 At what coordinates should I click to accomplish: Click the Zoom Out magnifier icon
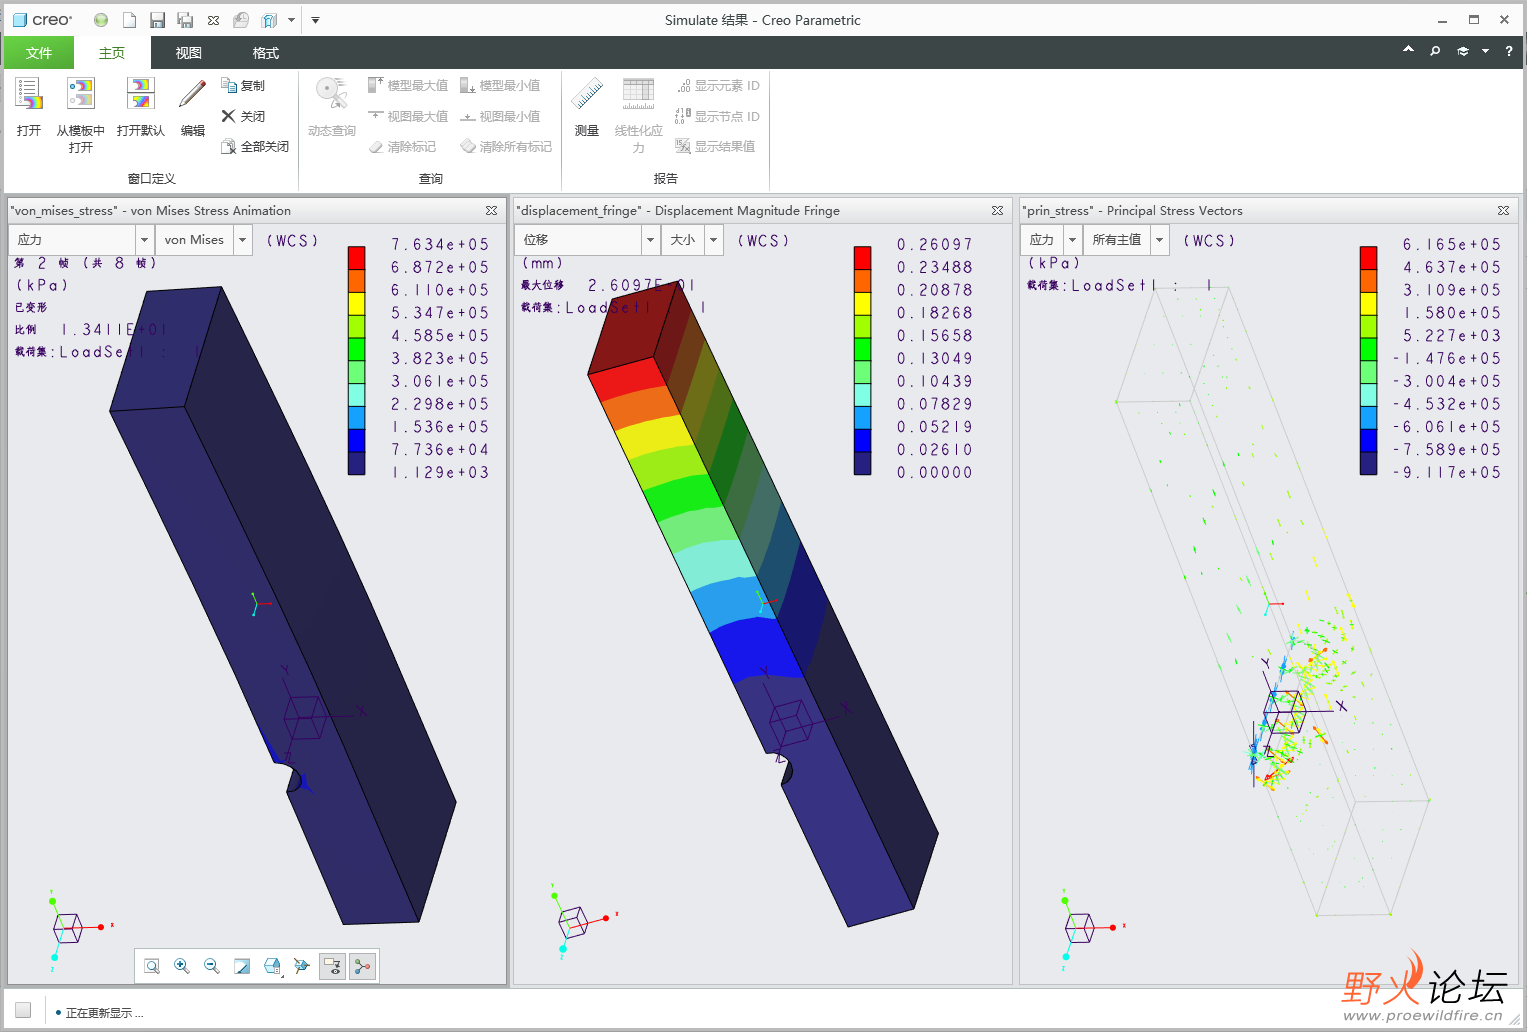[212, 966]
